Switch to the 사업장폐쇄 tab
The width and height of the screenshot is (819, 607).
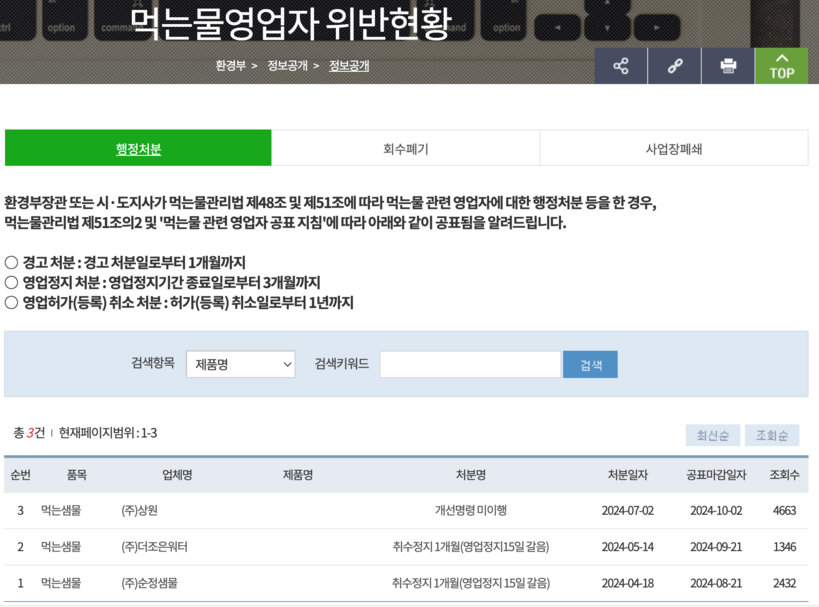click(673, 149)
